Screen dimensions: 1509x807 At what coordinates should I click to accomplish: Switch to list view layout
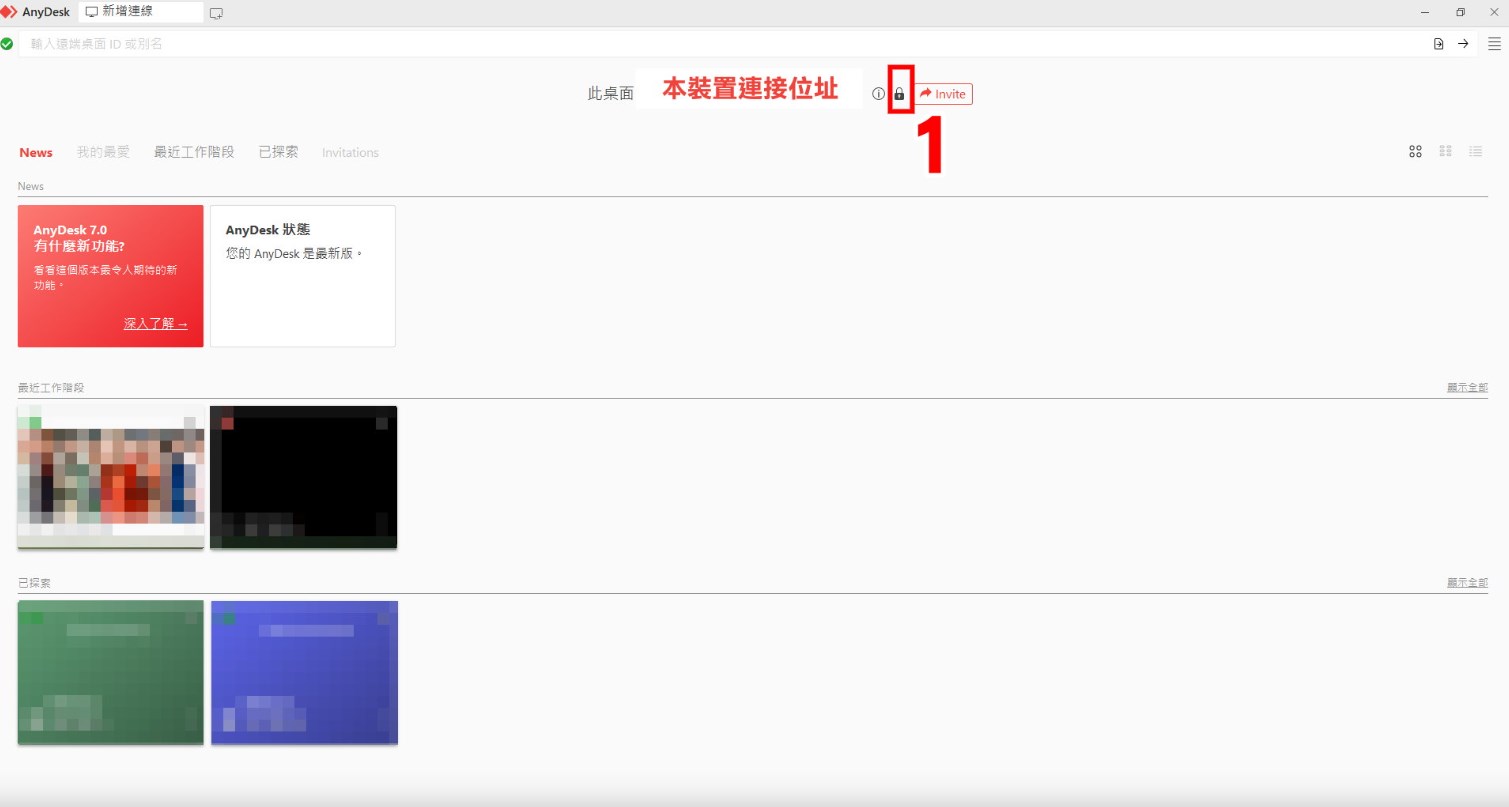[1475, 152]
